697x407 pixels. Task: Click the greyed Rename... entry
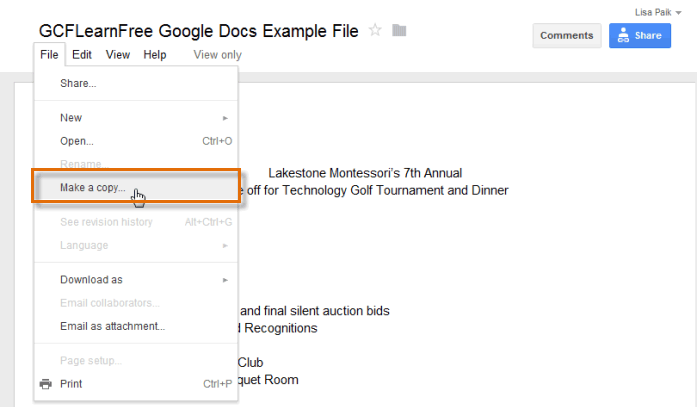[136, 163]
